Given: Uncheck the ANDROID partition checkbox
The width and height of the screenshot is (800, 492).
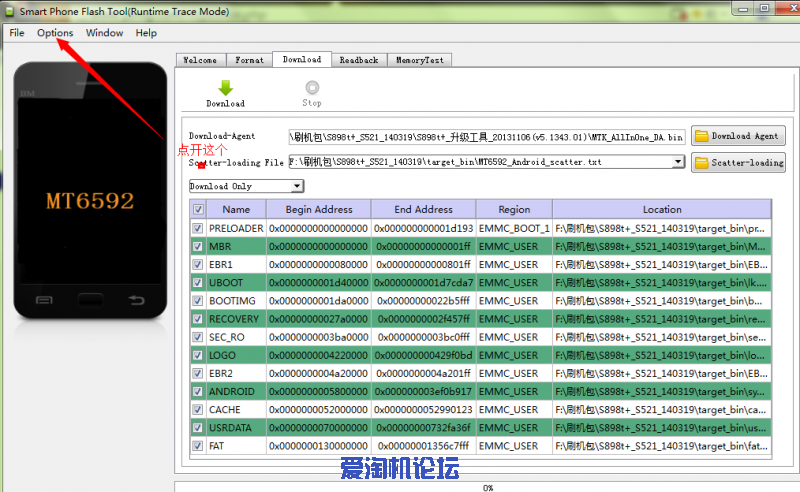Looking at the screenshot, I should (x=198, y=391).
